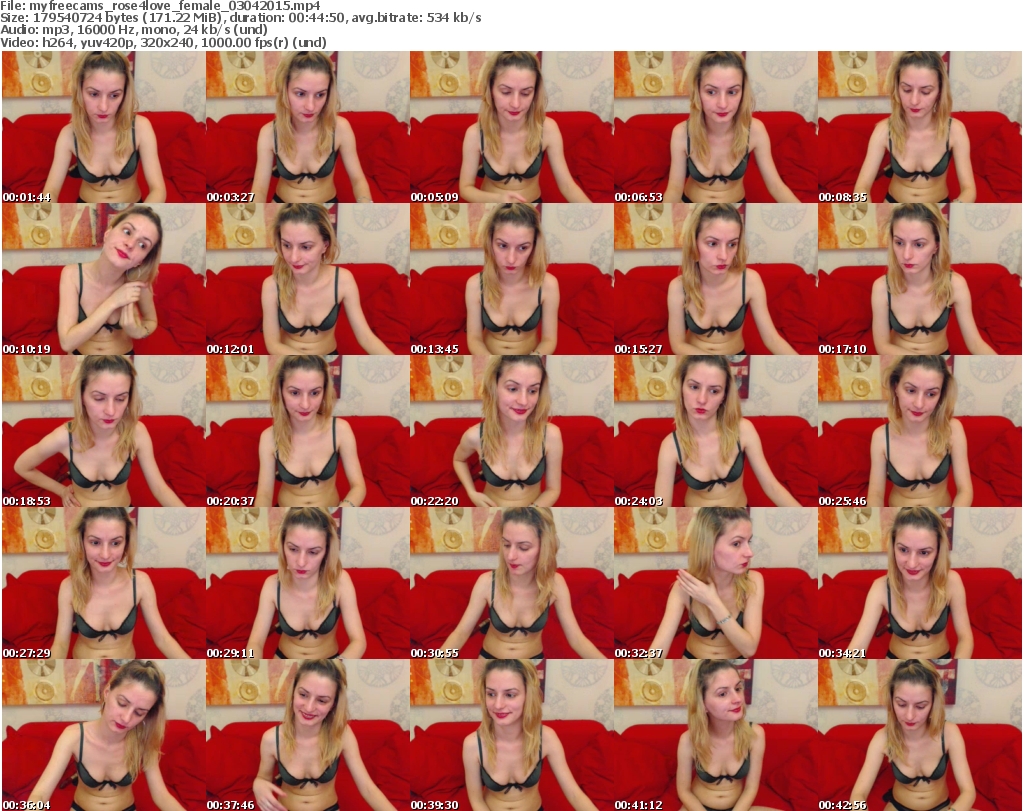The height and width of the screenshot is (811, 1024).
Task: View the frame captured at 00:39:30
Action: [512, 735]
